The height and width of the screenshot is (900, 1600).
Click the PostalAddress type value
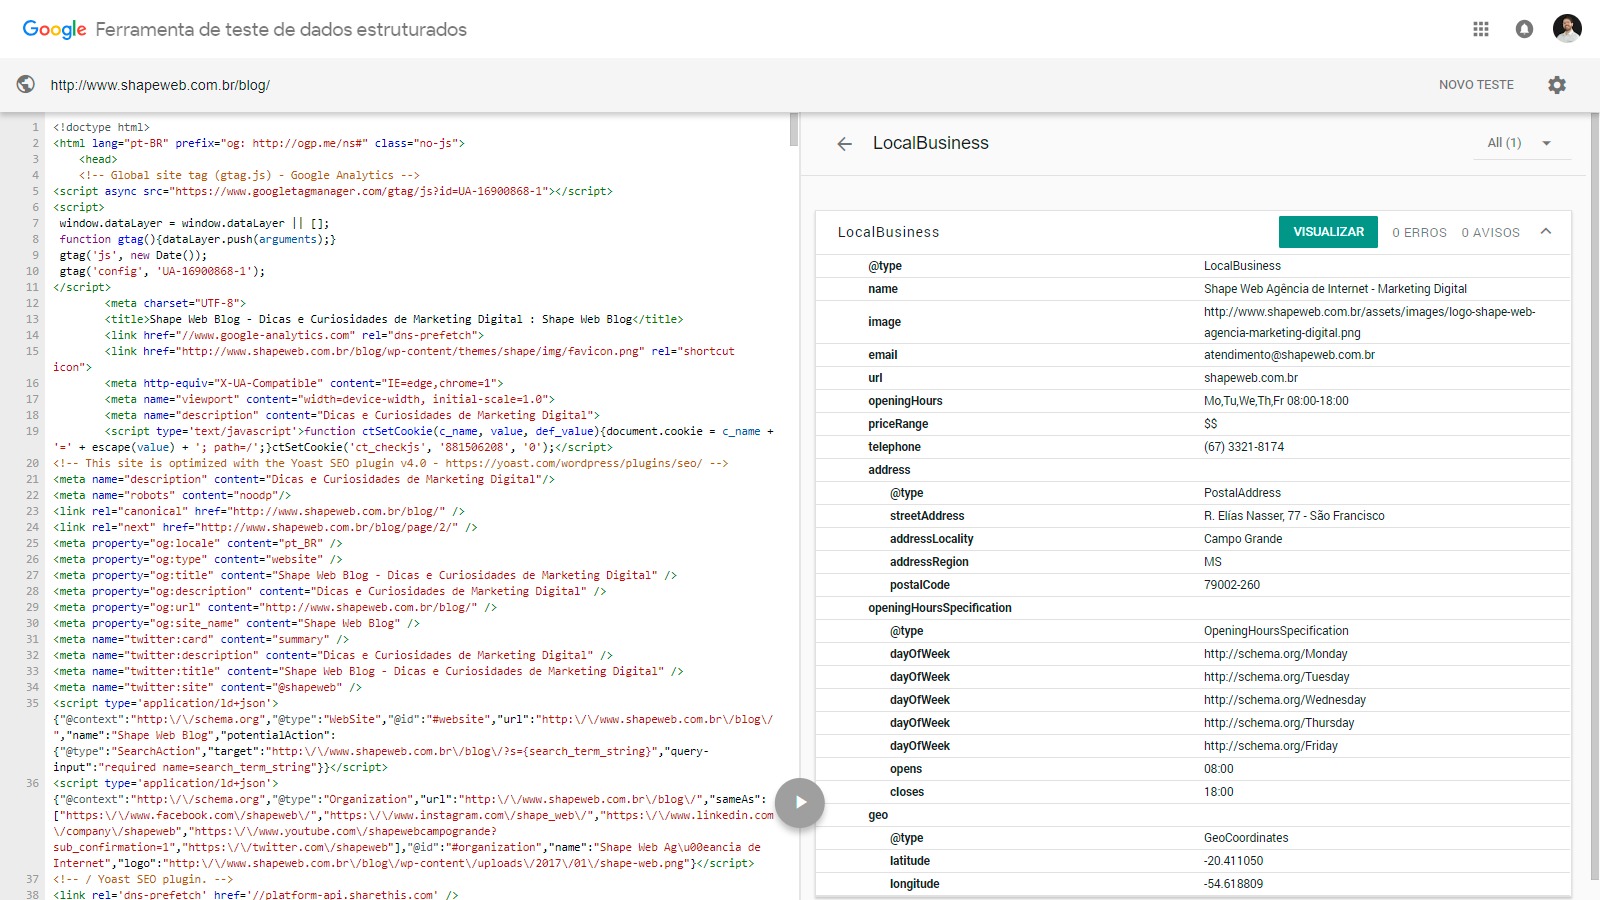(1242, 493)
